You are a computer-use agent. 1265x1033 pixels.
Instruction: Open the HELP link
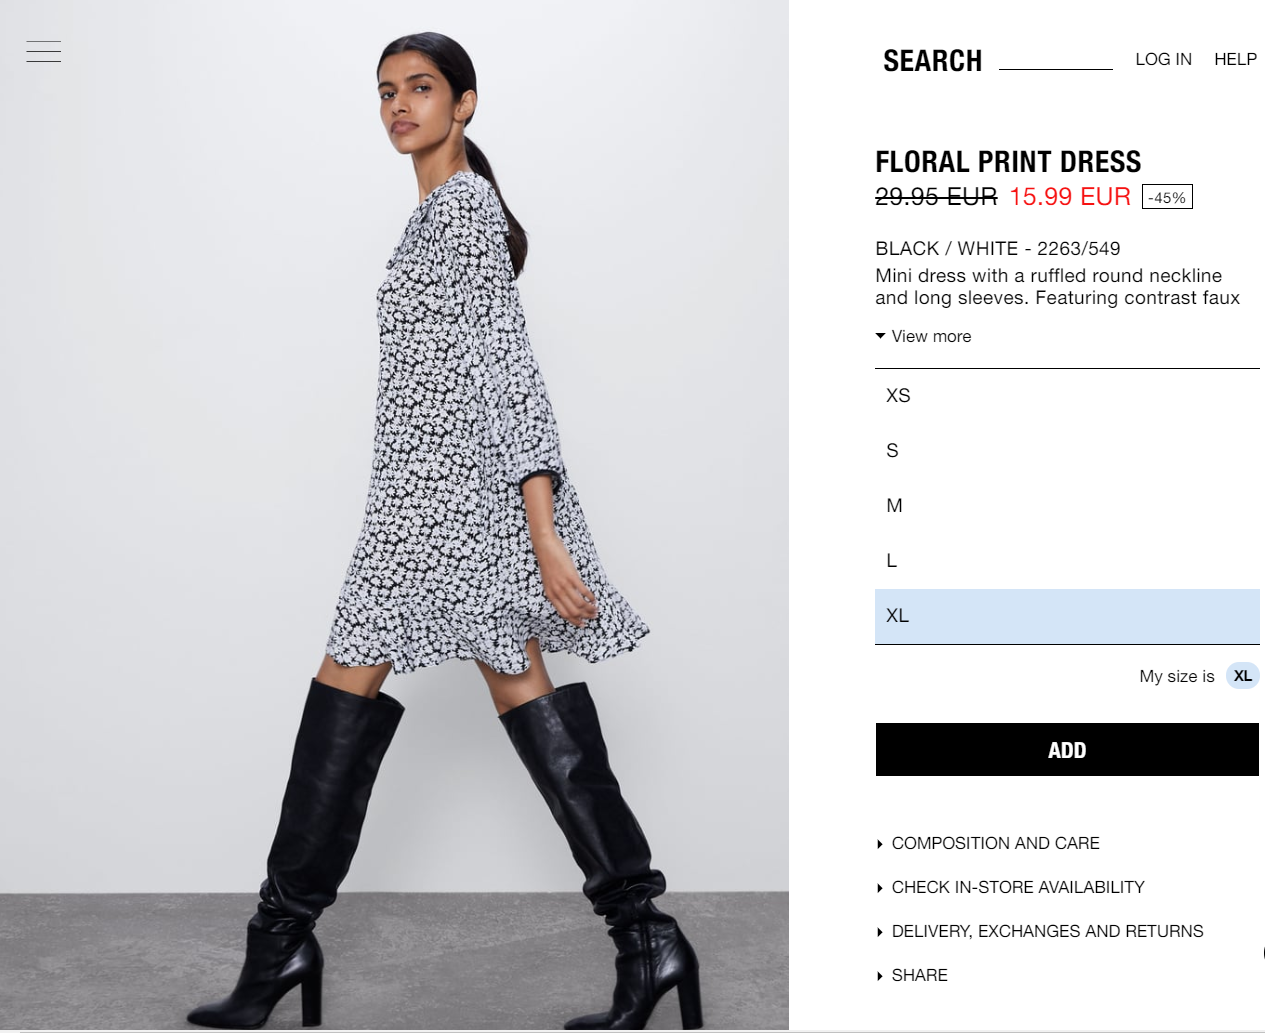(x=1235, y=59)
